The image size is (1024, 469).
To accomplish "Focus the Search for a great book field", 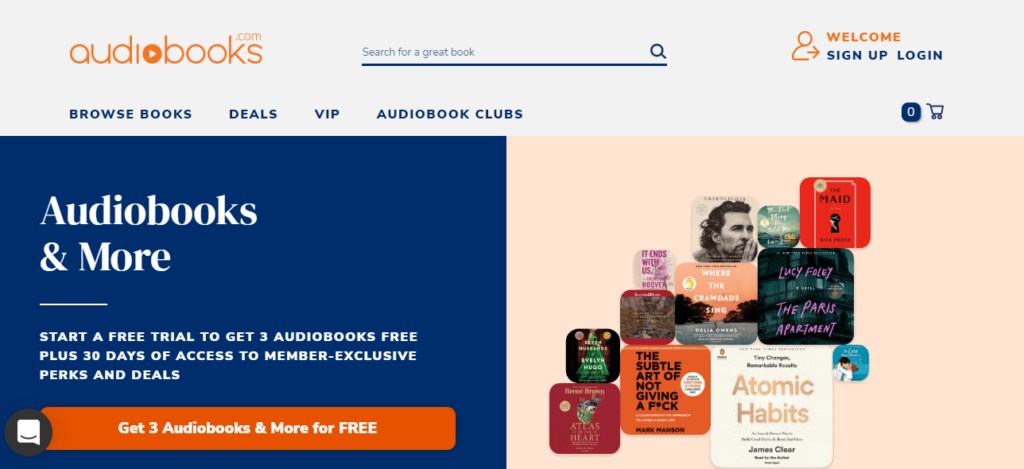I will [504, 52].
